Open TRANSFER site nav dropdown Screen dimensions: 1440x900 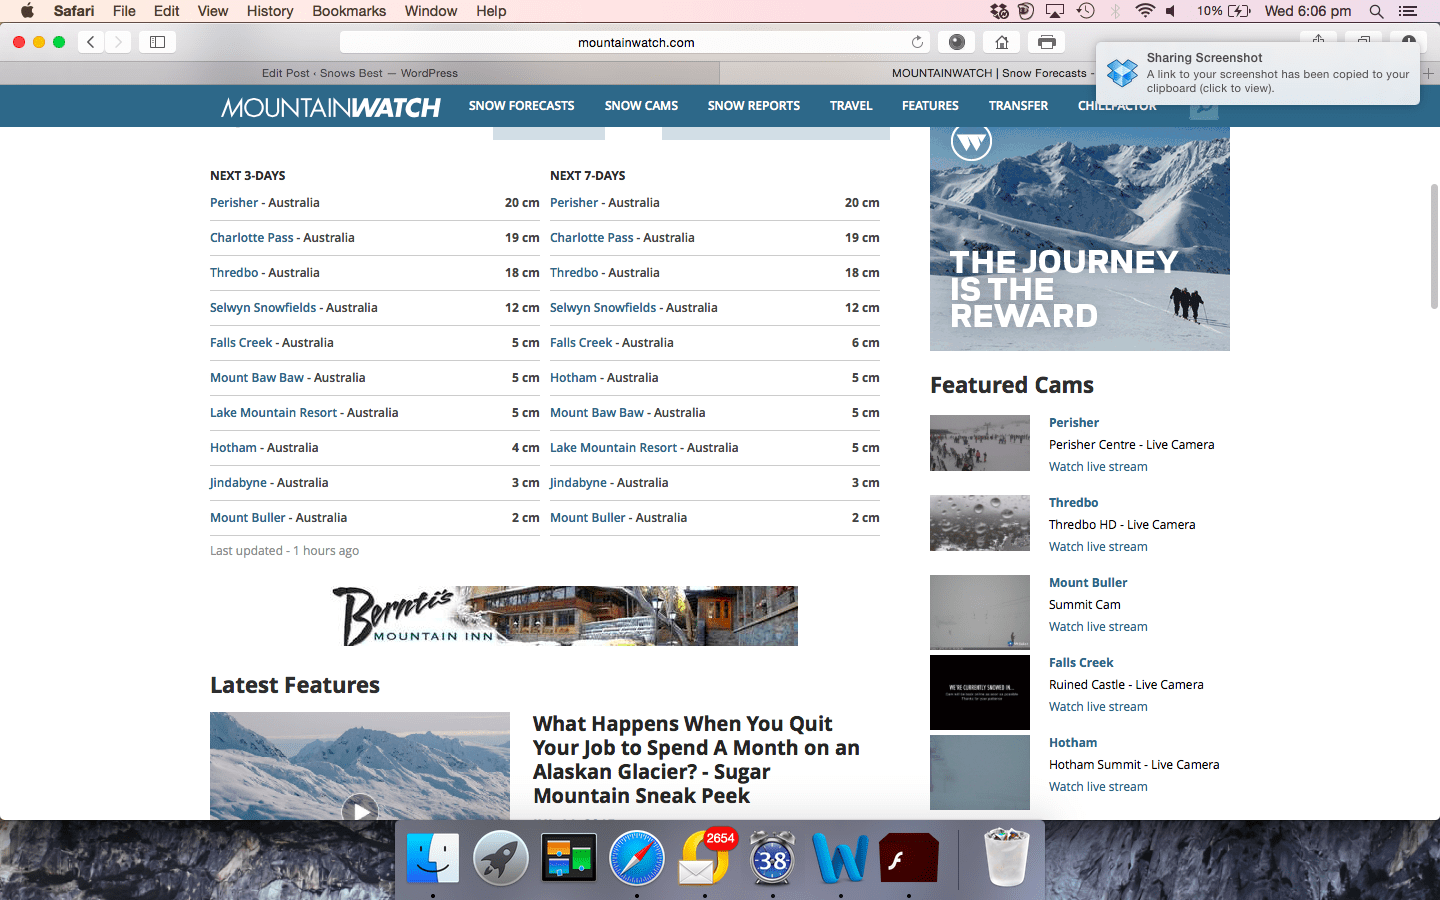pyautogui.click(x=1018, y=105)
